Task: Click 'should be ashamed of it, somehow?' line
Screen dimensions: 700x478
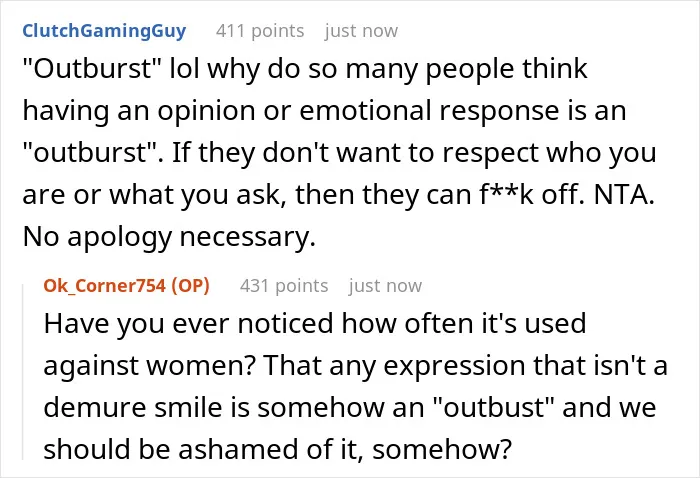Action: [277, 449]
